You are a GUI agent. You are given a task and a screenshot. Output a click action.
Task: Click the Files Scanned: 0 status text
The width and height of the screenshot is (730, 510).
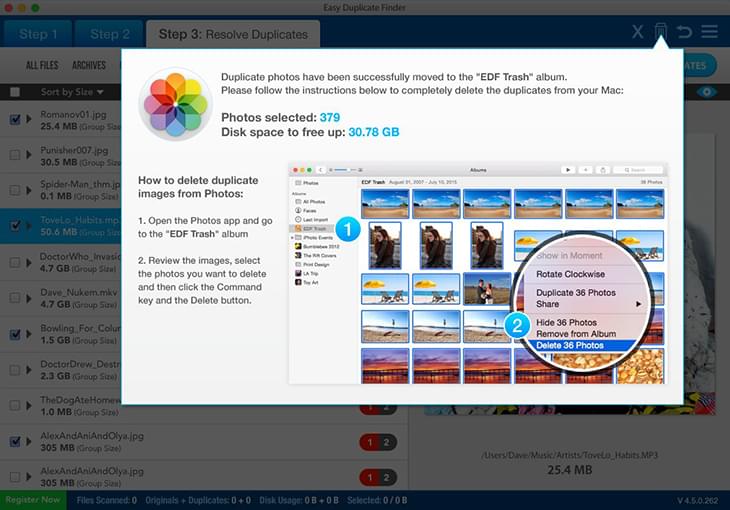click(x=107, y=500)
